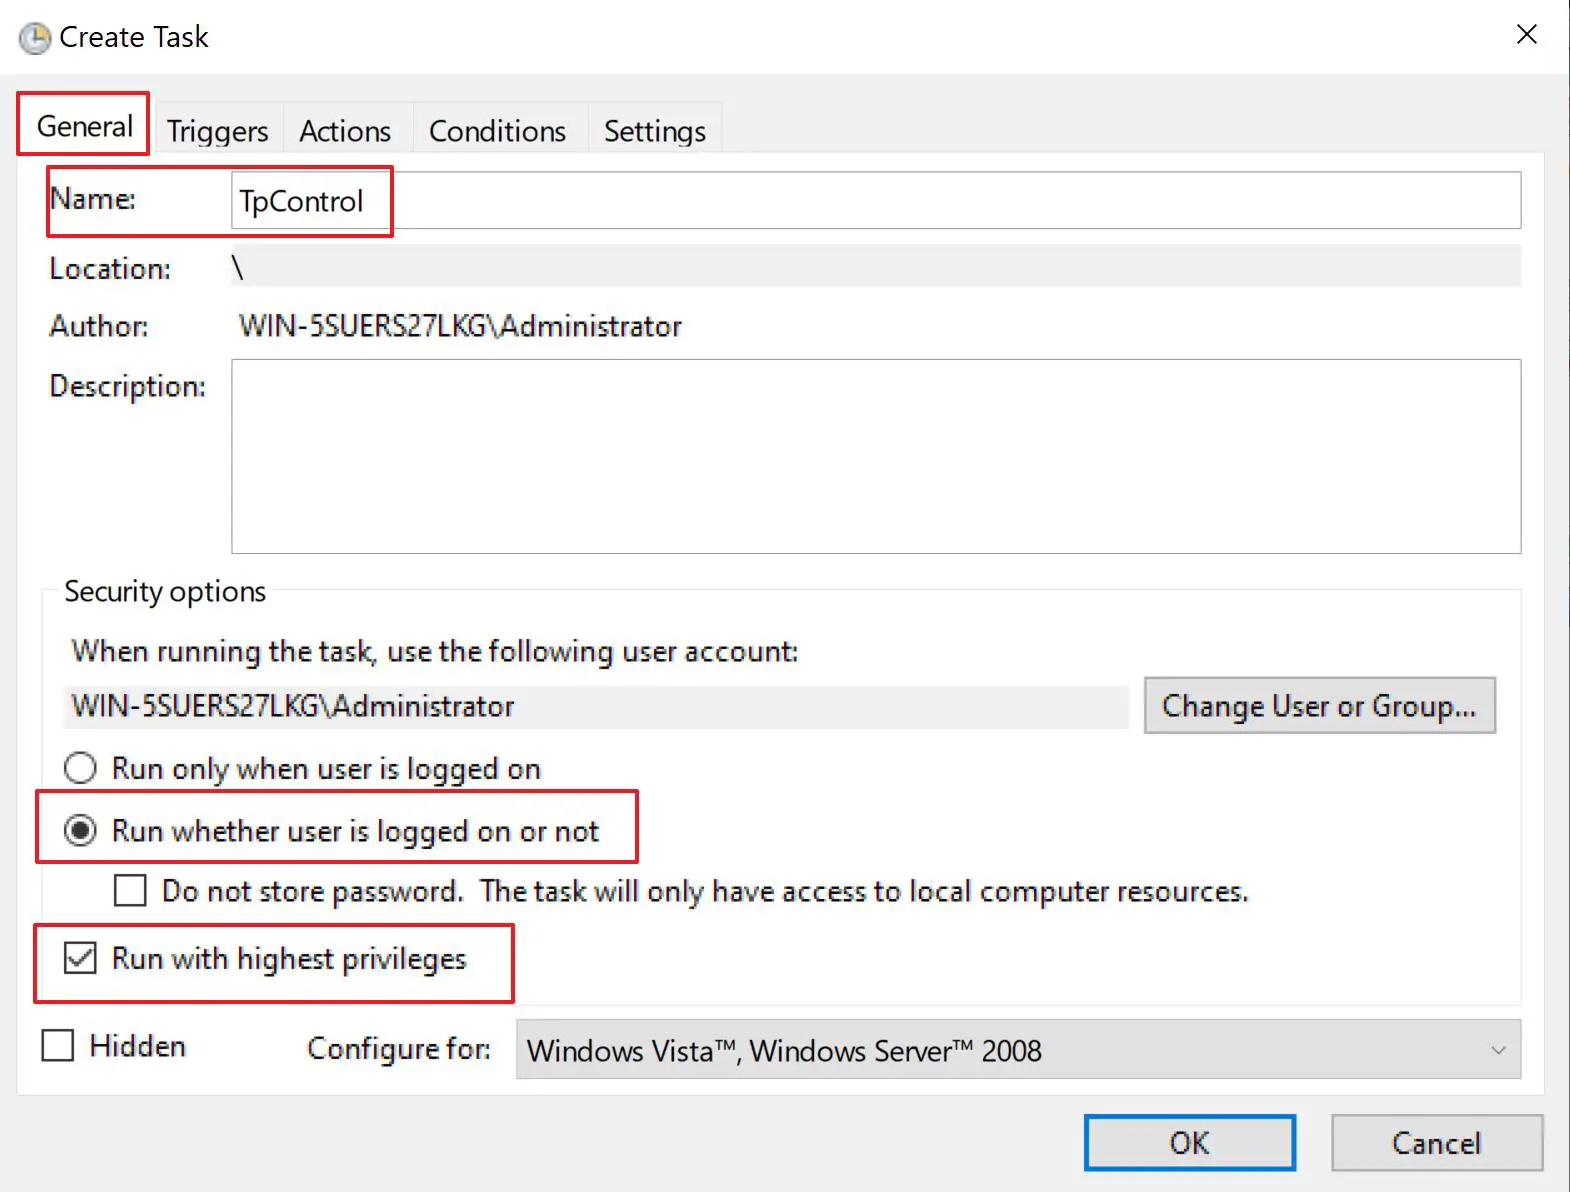1570x1192 pixels.
Task: Select Run only when user is logged on
Action: click(81, 769)
